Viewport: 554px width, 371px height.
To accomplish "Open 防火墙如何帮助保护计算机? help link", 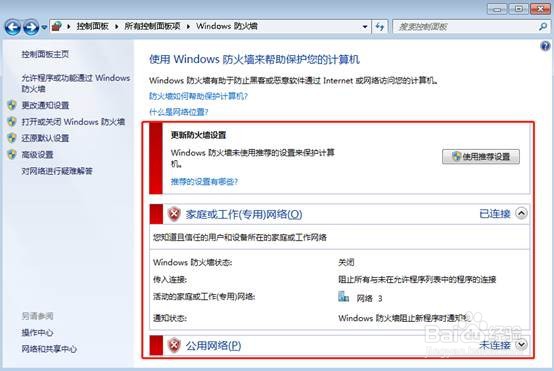I will coord(199,96).
